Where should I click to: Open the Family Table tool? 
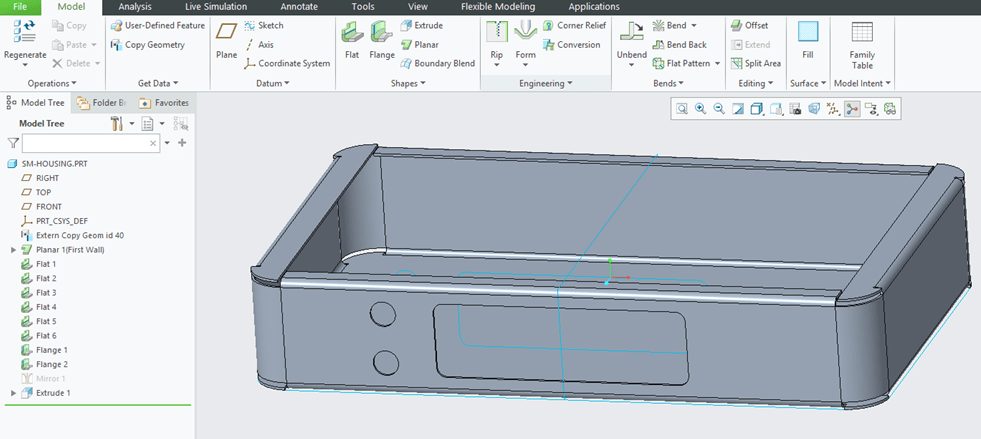861,39
